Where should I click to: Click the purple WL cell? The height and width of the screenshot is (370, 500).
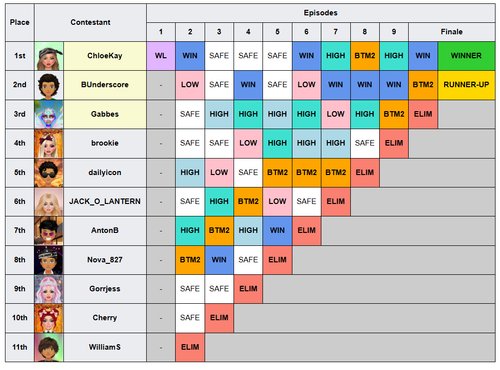161,56
